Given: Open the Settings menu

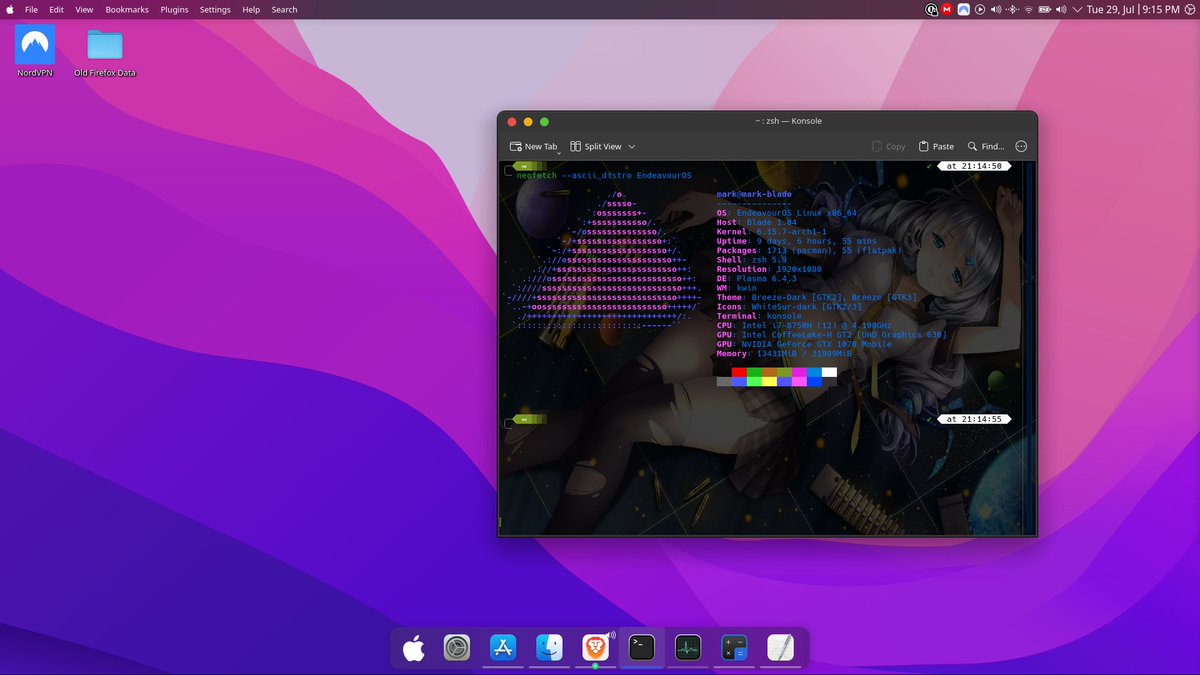Looking at the screenshot, I should click(215, 9).
